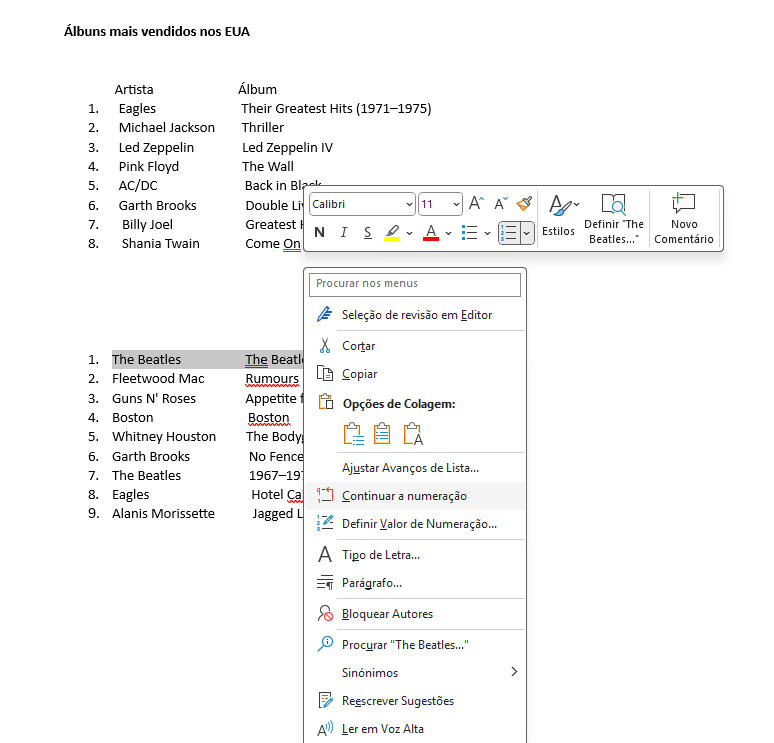Expand the numbering list dropdown arrow
This screenshot has width=774, height=743.
point(527,233)
